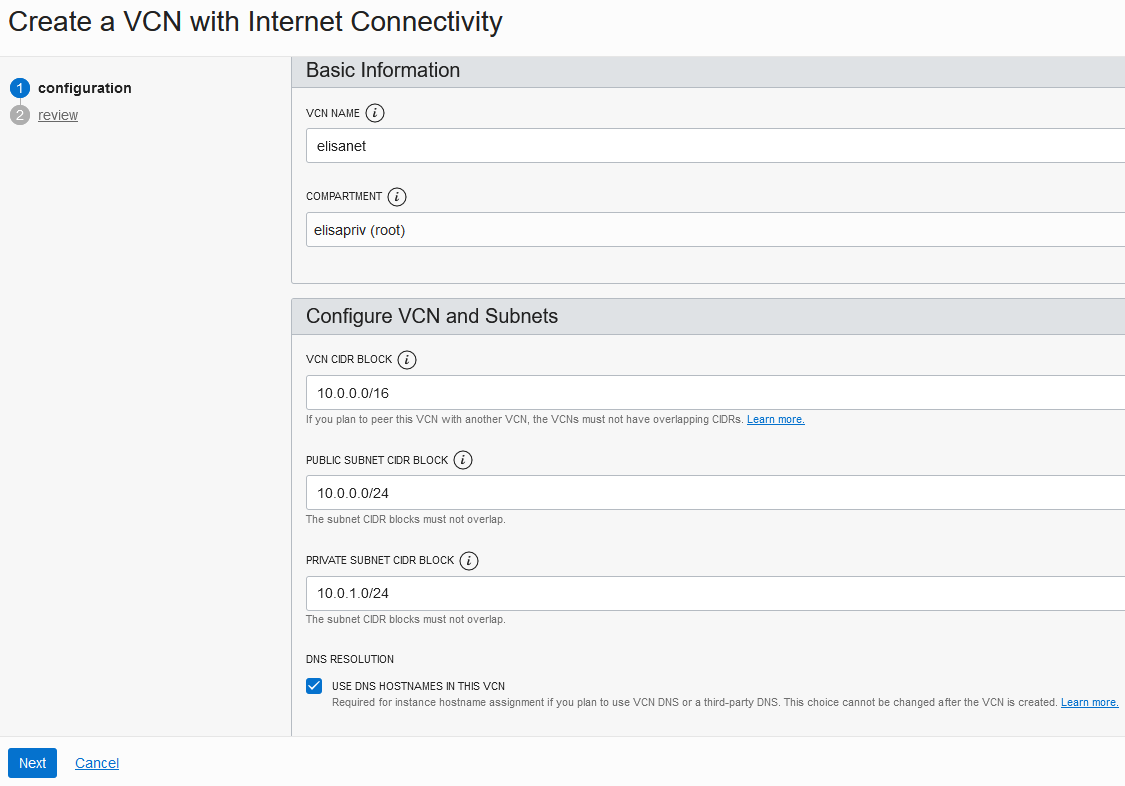The width and height of the screenshot is (1125, 786).
Task: Focus the Public Subnet field 10.0.0.0/24
Action: 715,493
